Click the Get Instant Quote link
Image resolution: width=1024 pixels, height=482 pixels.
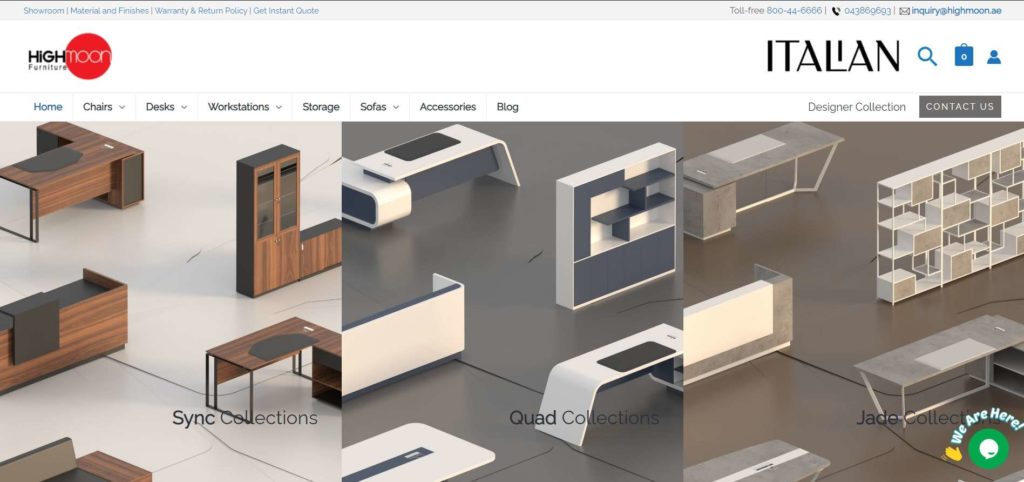point(286,11)
